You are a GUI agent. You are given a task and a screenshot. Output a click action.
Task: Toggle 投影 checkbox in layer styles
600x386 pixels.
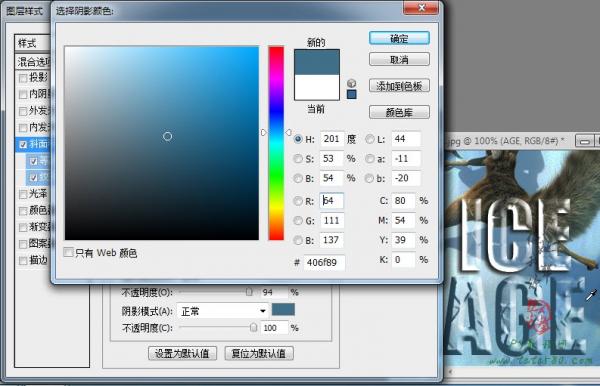tap(23, 78)
